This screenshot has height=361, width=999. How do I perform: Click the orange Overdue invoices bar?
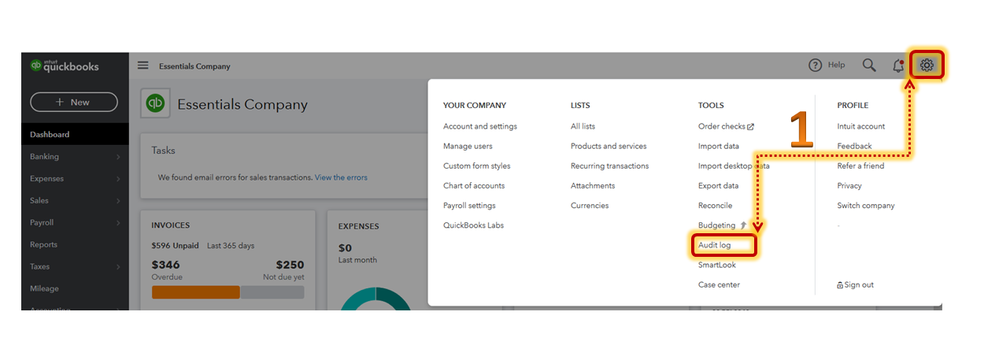196,292
